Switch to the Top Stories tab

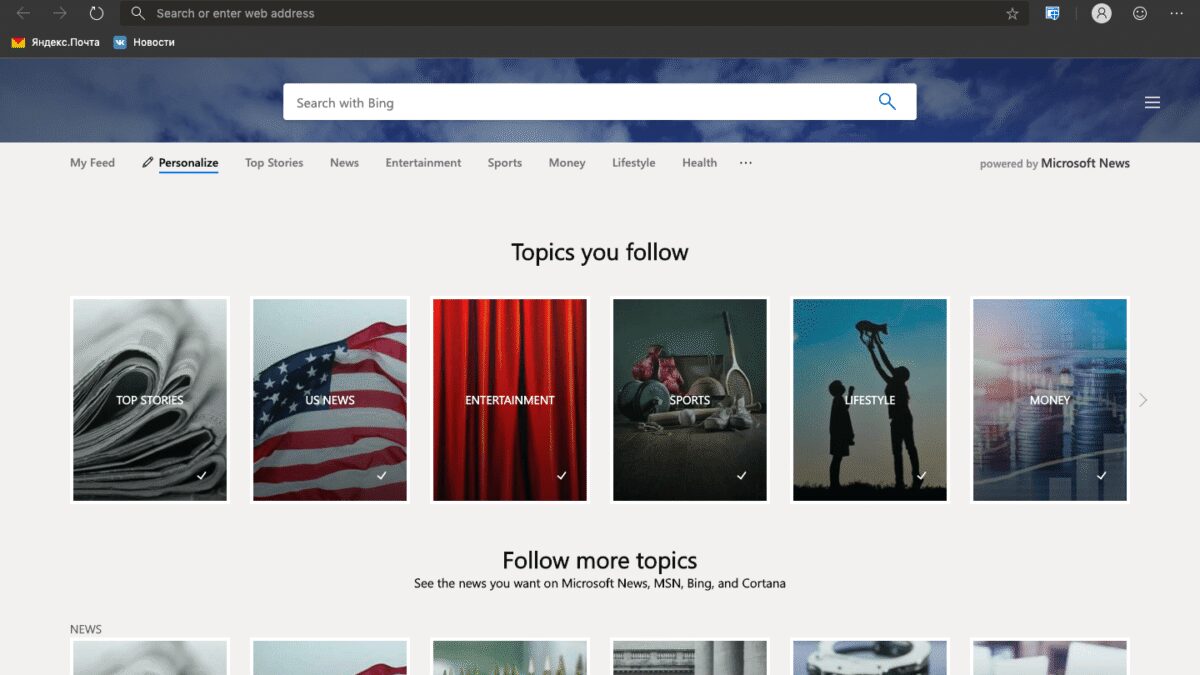click(274, 163)
